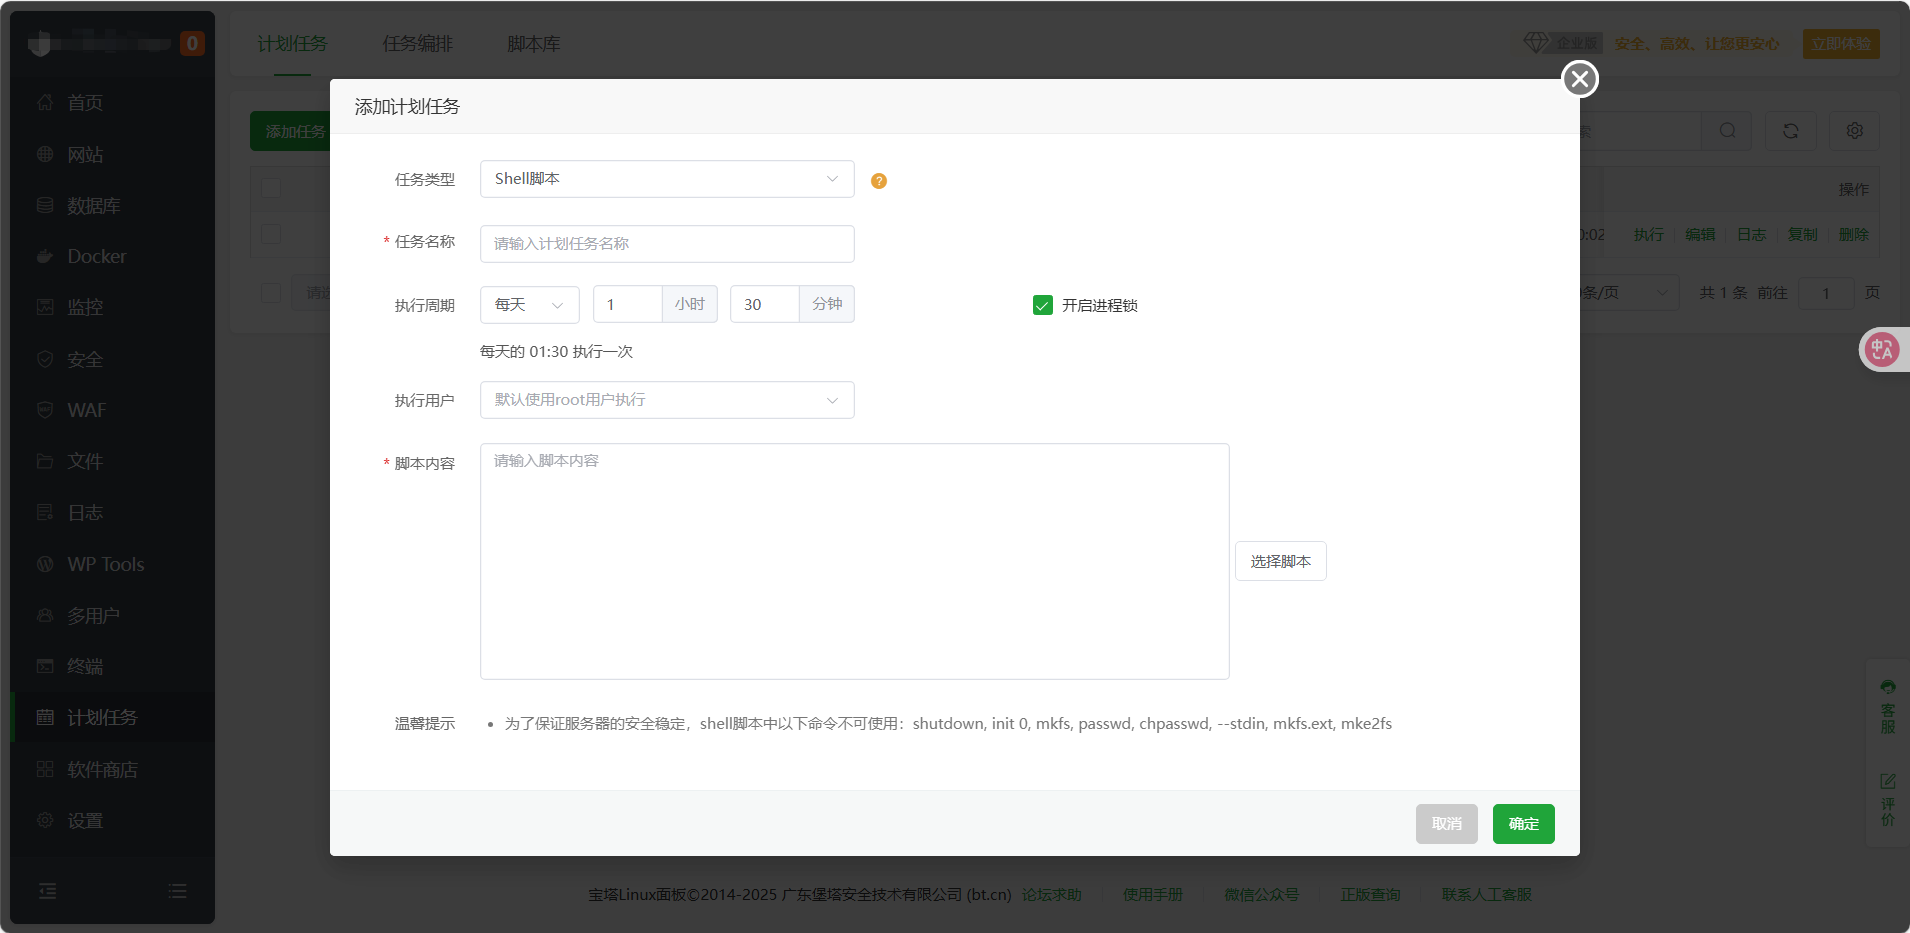Click the search magnifier icon
This screenshot has height=933, width=1910.
tap(1727, 131)
